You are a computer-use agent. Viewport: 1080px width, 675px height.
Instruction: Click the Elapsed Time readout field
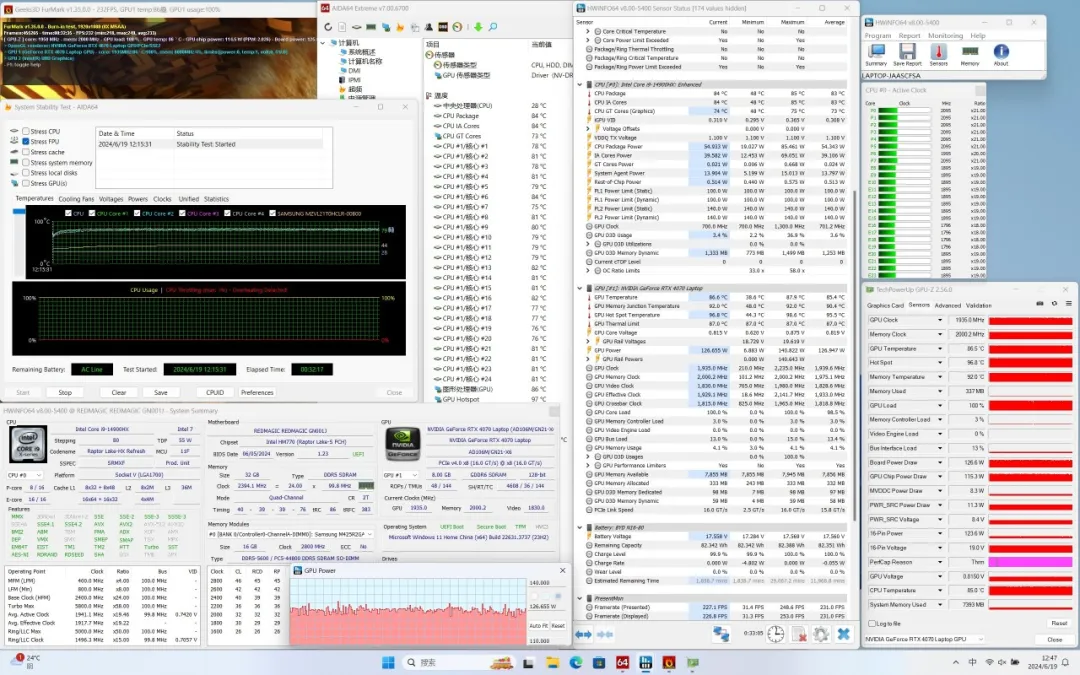point(313,369)
